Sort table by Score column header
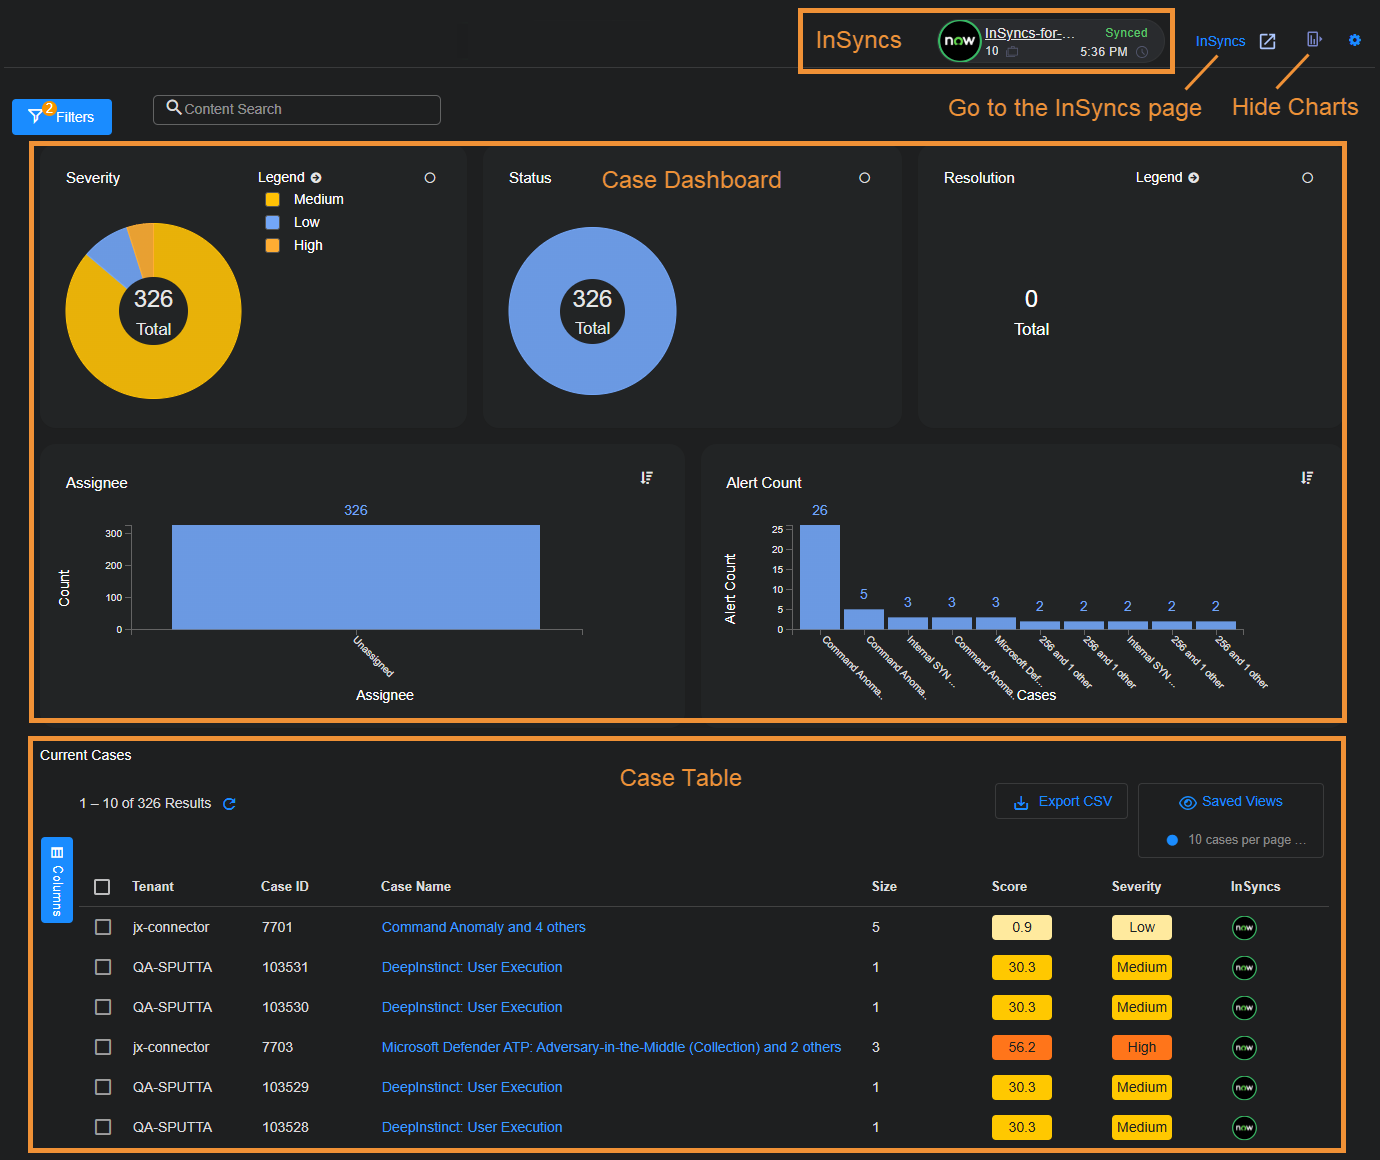 1009,887
